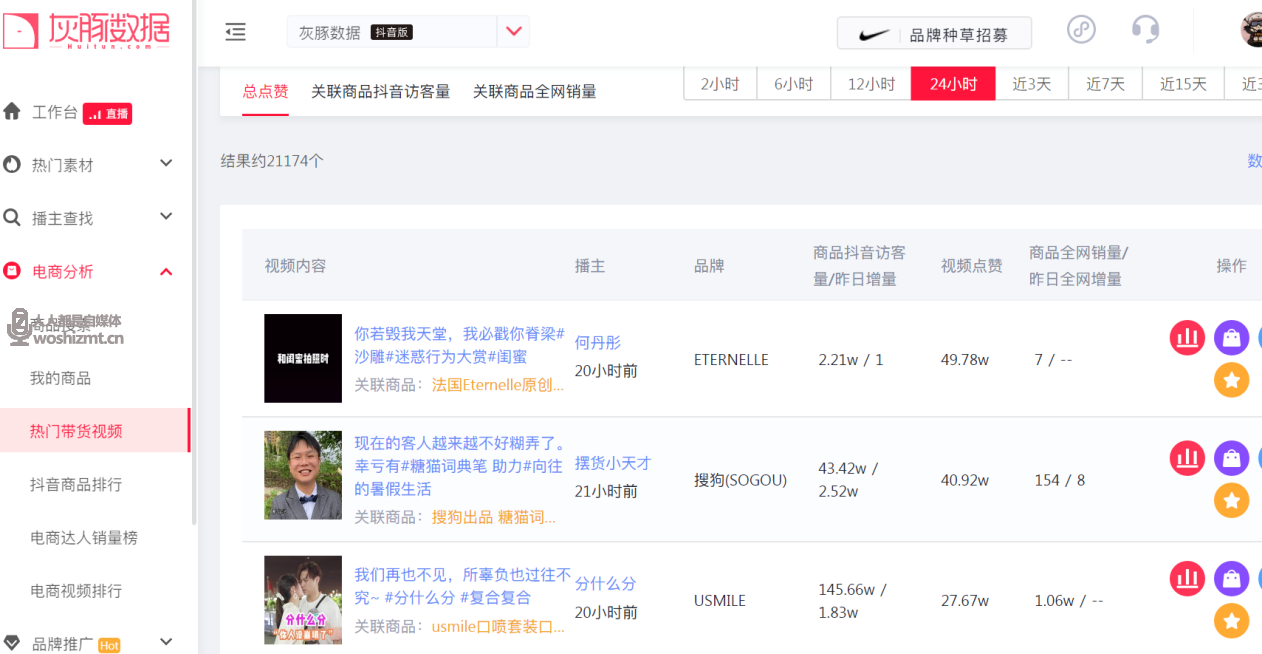Click orange star icon for USMILE row
Image resolution: width=1262 pixels, height=654 pixels.
point(1232,620)
